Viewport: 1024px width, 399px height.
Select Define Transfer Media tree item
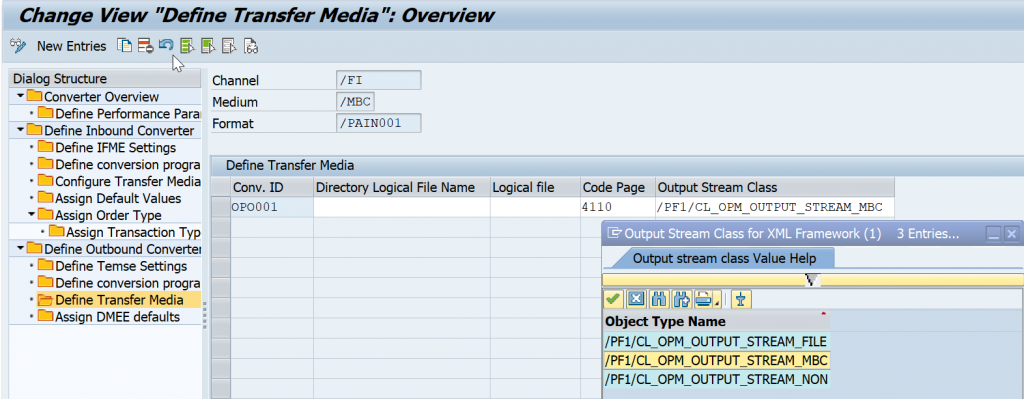coord(120,300)
